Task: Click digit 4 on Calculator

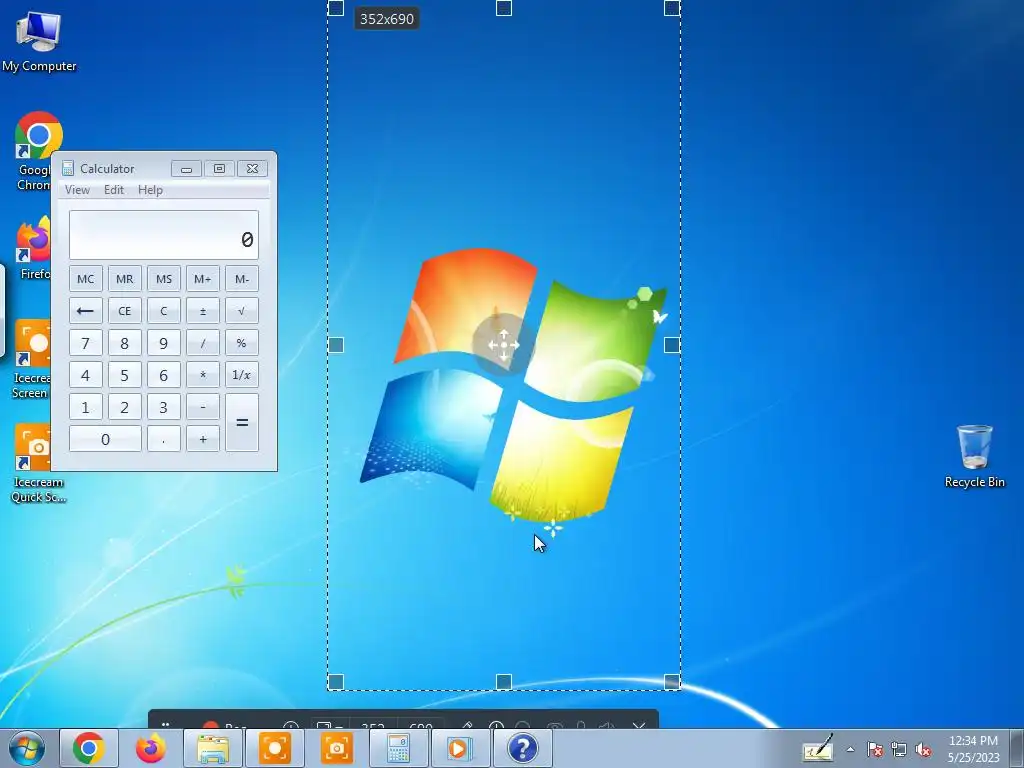Action: pos(86,375)
